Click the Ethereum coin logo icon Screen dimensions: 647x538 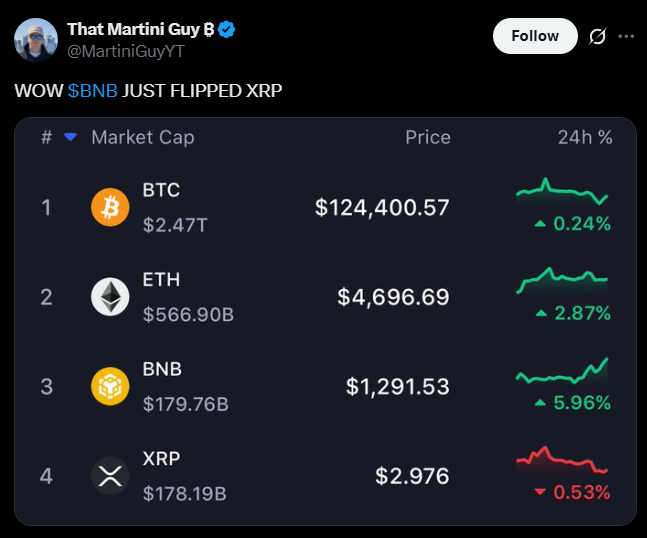110,297
